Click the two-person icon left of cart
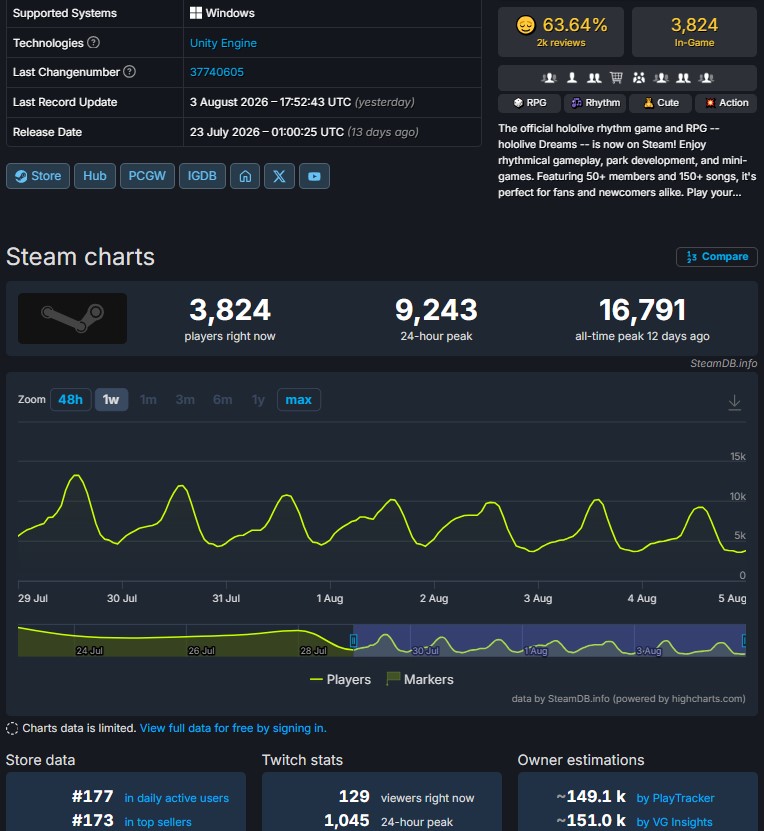This screenshot has width=764, height=831. coord(594,78)
